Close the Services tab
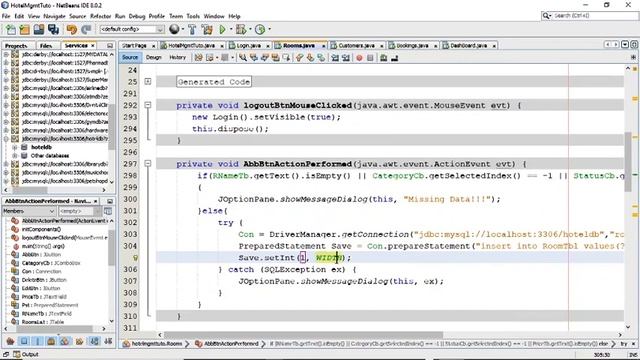 [x=93, y=45]
